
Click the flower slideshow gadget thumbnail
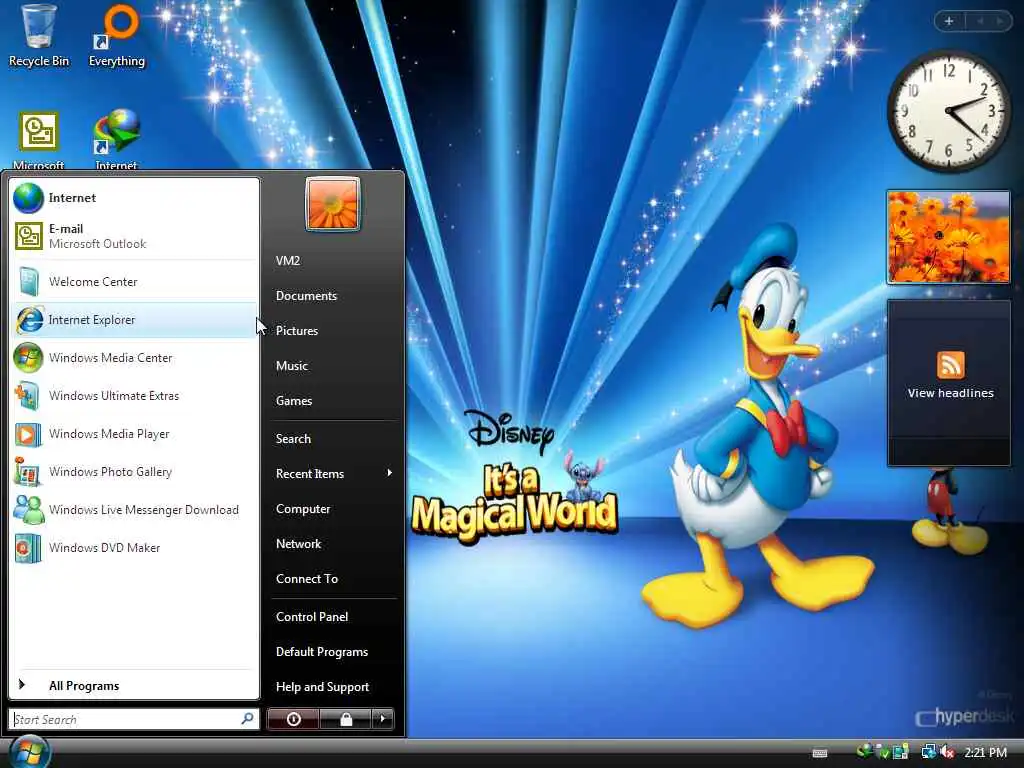point(948,237)
